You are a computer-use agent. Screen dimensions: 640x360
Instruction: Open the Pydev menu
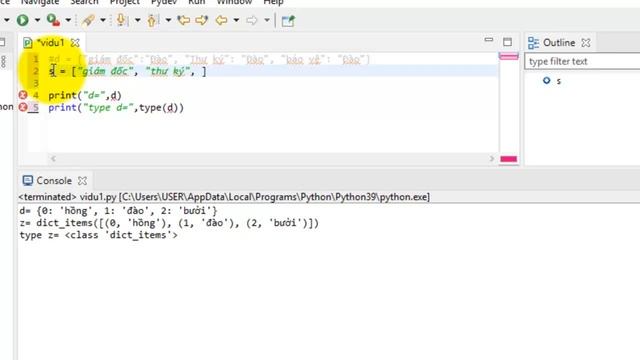coord(164,2)
